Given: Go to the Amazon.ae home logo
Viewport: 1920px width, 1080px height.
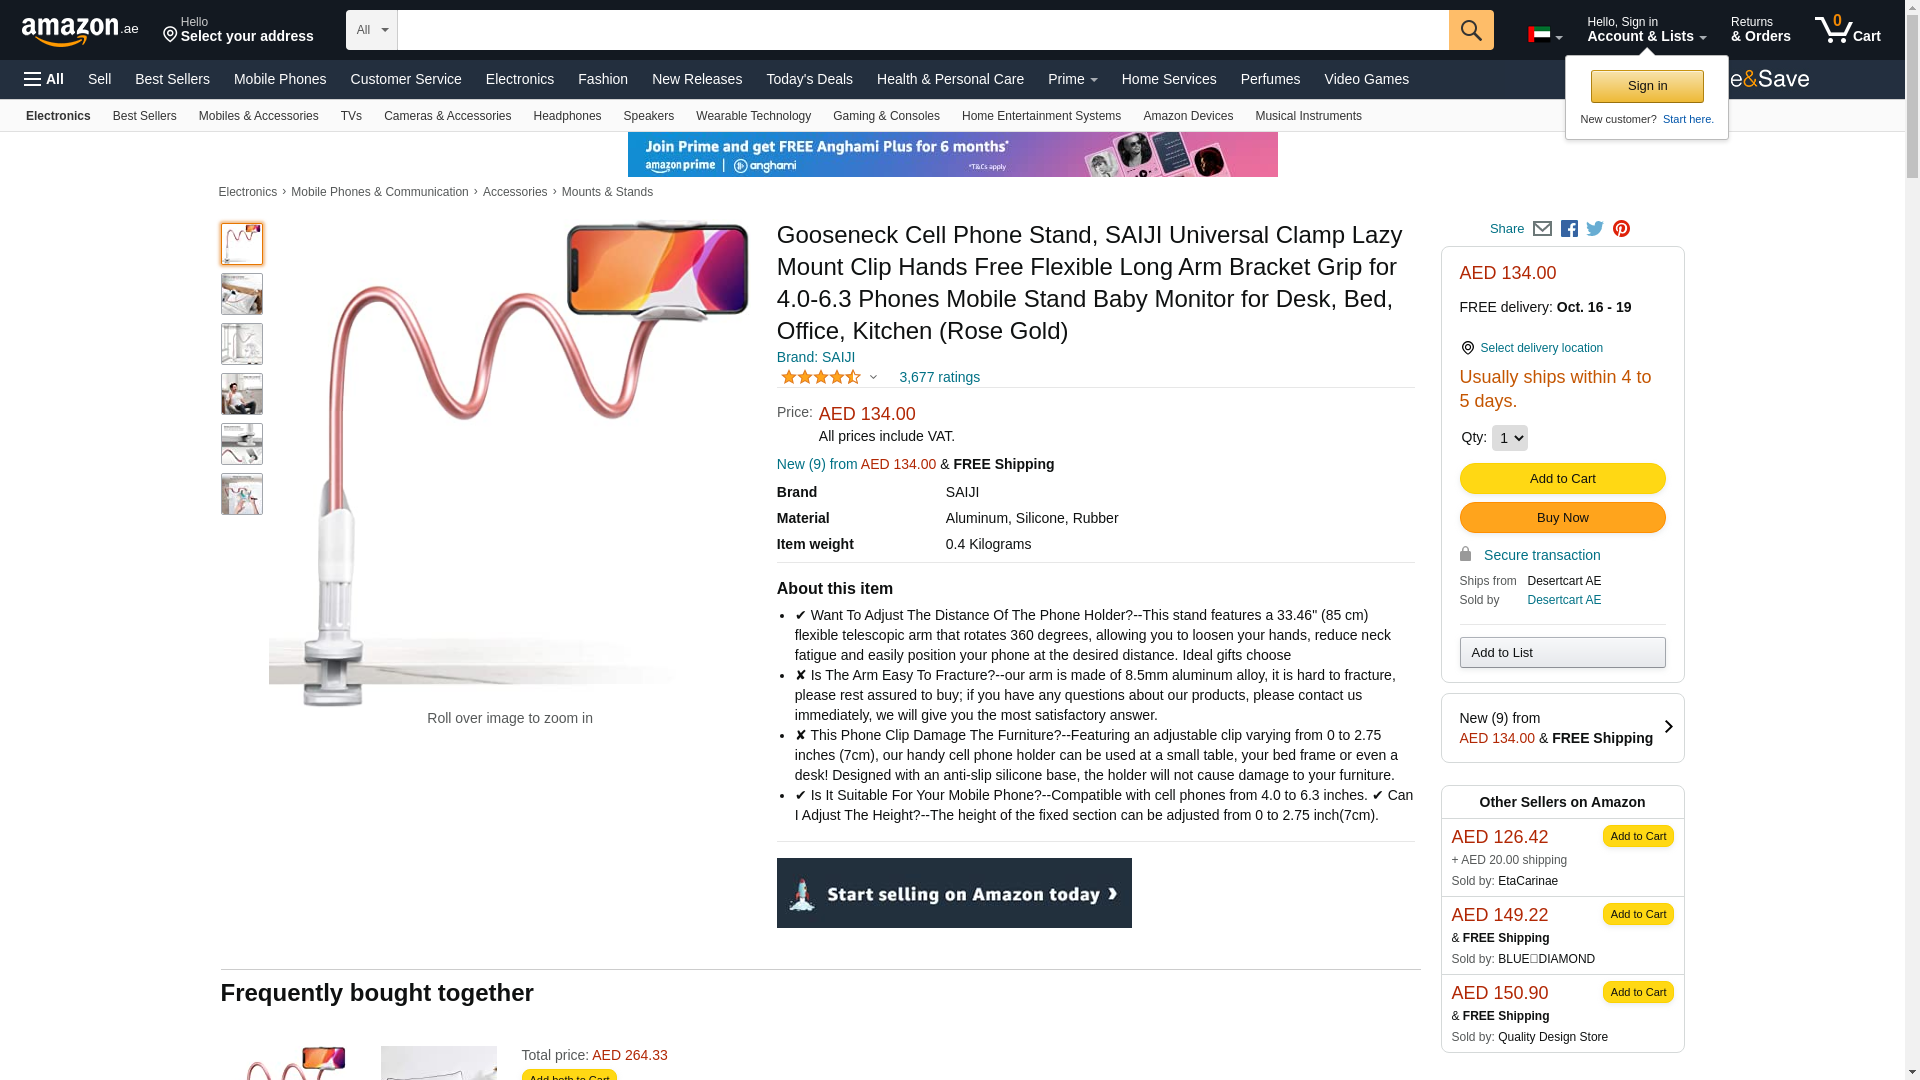Looking at the screenshot, I should click(80, 30).
